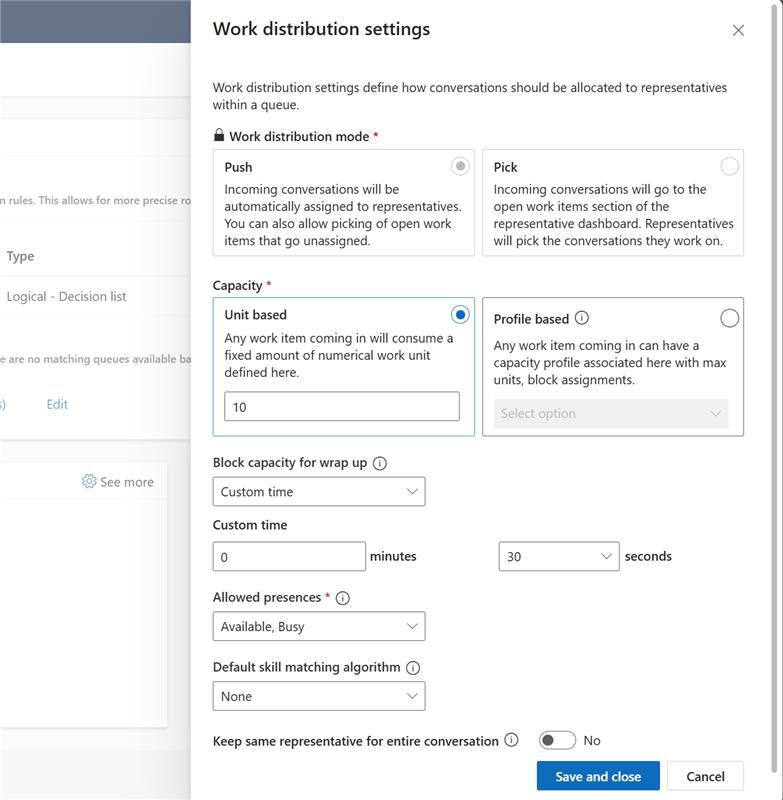Click info icon for Default skill matching algorithm
The height and width of the screenshot is (800, 783).
coord(413,667)
